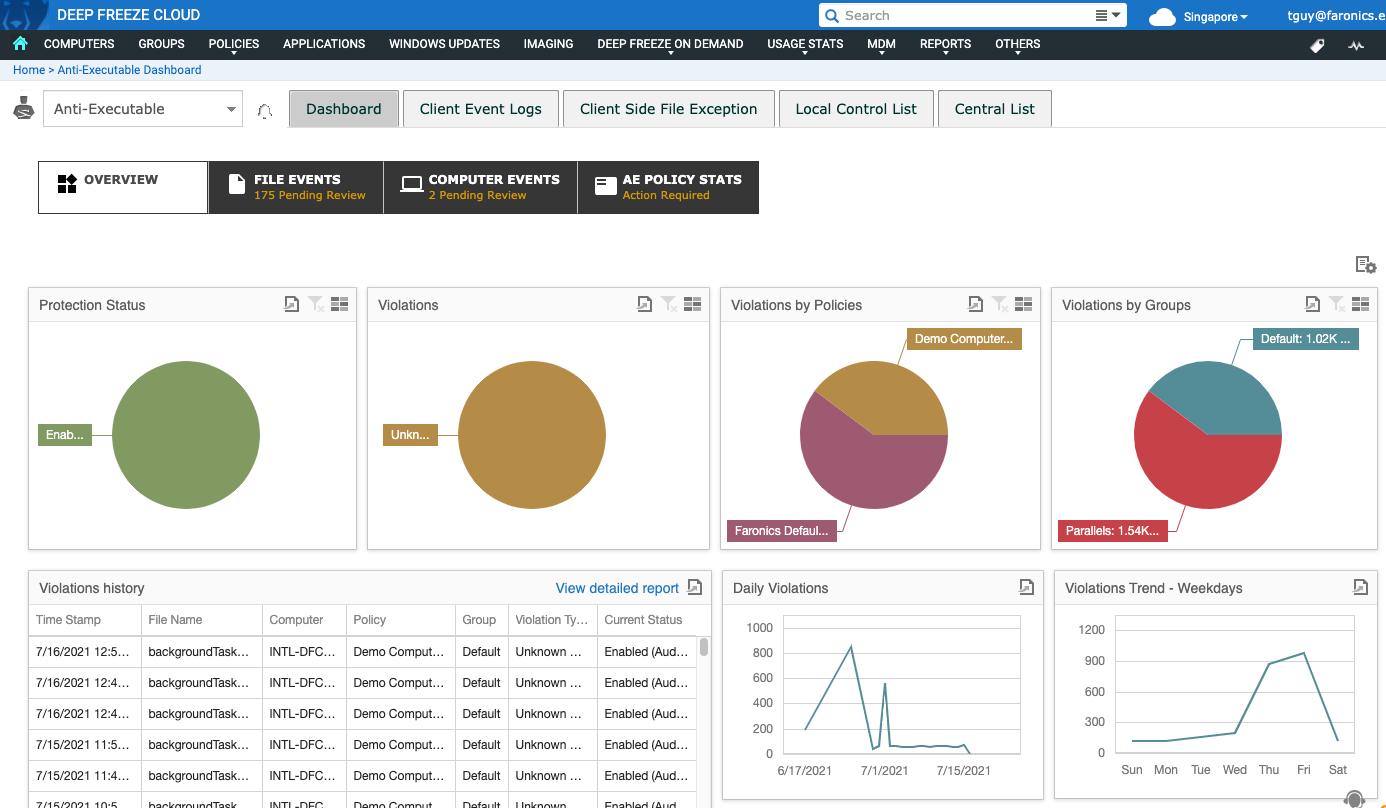Screen dimensions: 1386x808
Task: Switch Violations widget to grid view
Action: point(692,304)
